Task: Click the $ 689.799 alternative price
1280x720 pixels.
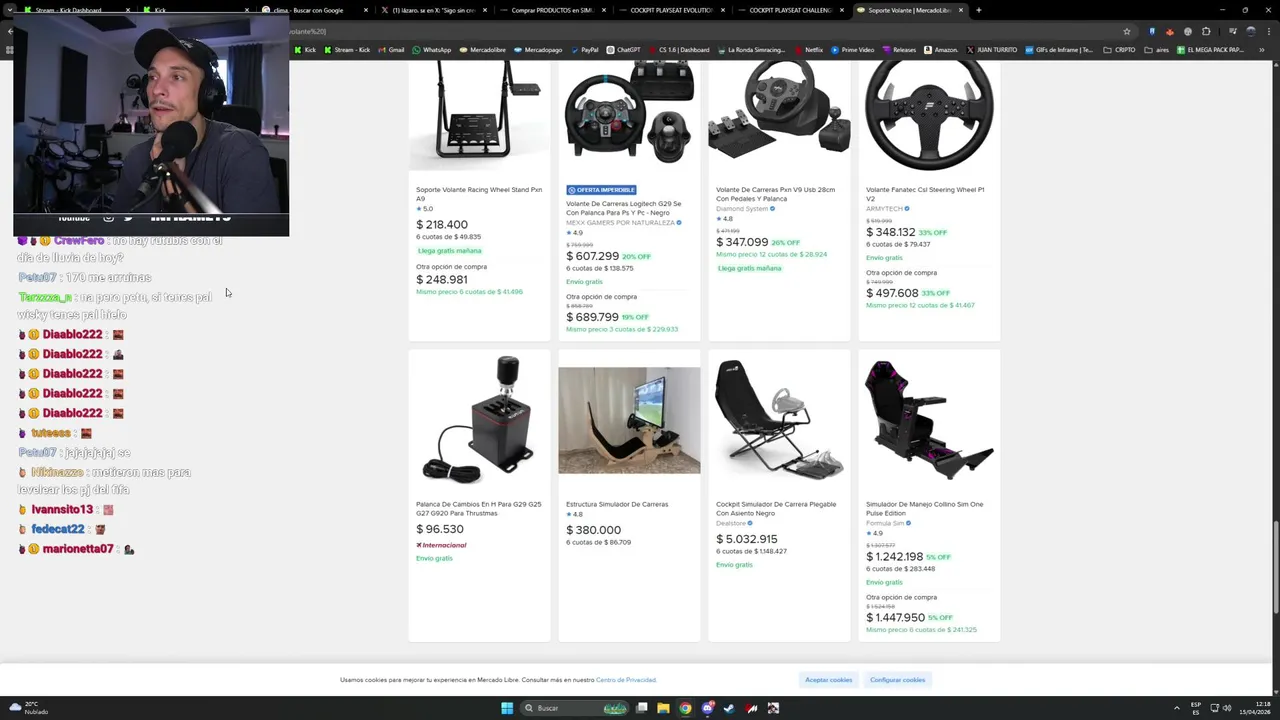Action: point(592,317)
